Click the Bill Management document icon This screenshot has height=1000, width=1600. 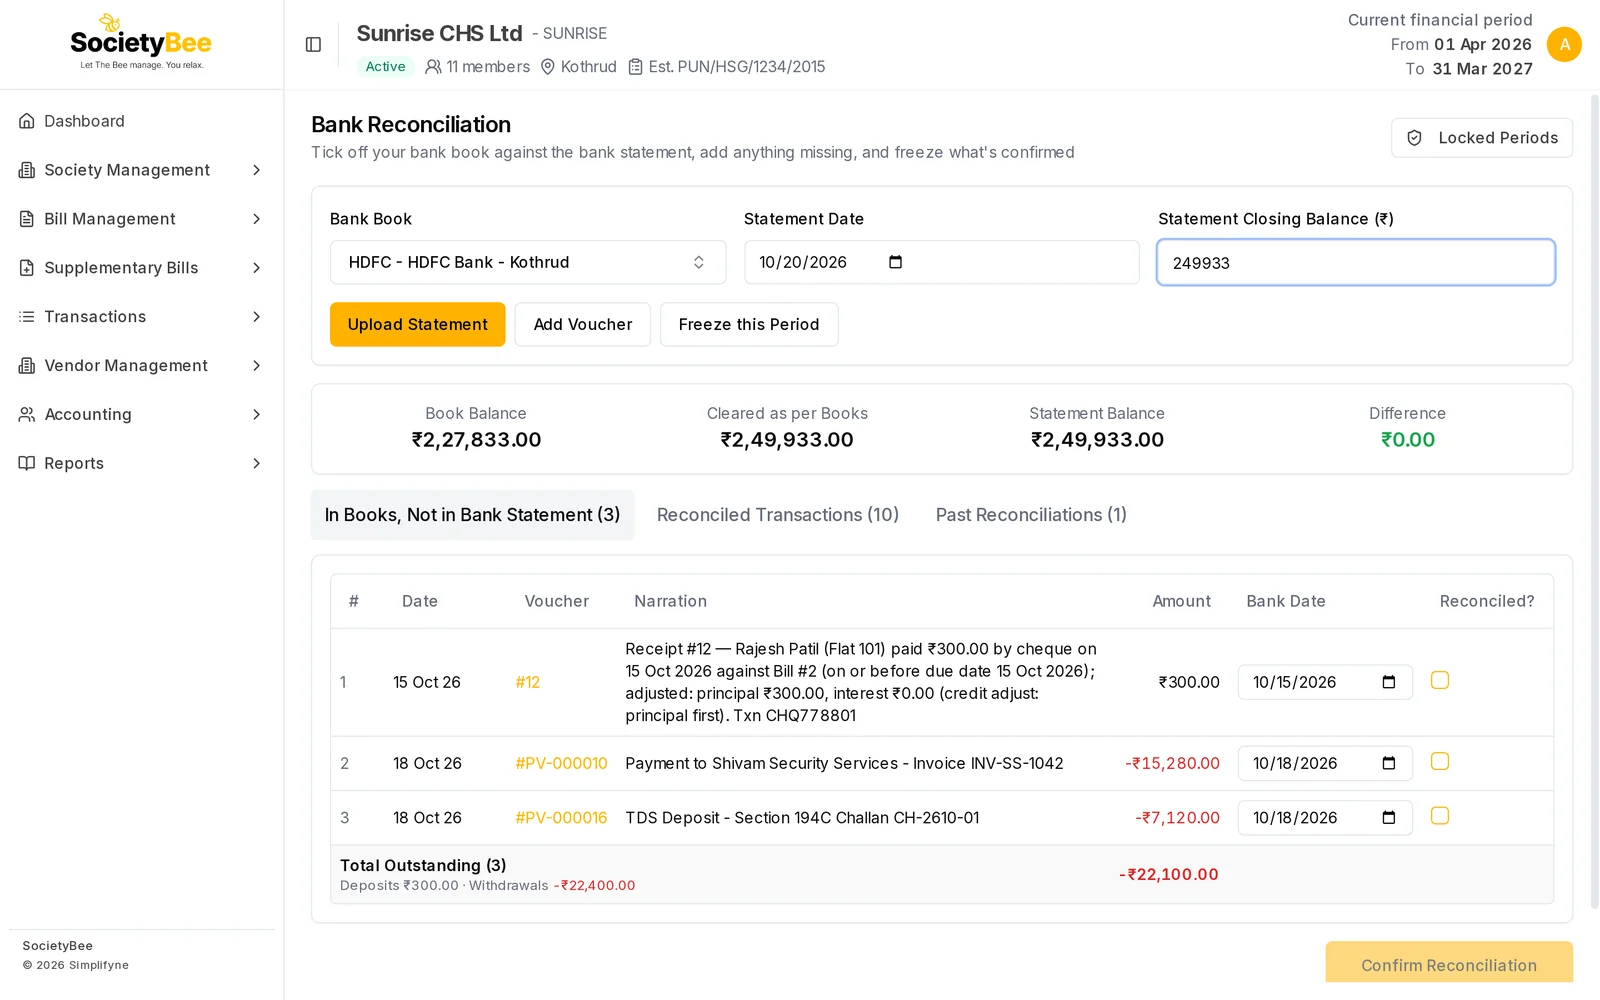click(27, 219)
